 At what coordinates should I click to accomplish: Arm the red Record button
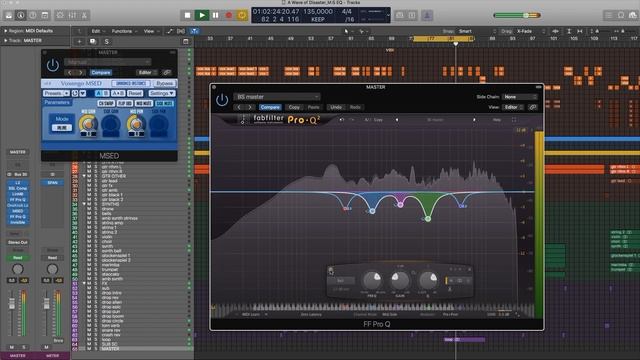(x=229, y=16)
